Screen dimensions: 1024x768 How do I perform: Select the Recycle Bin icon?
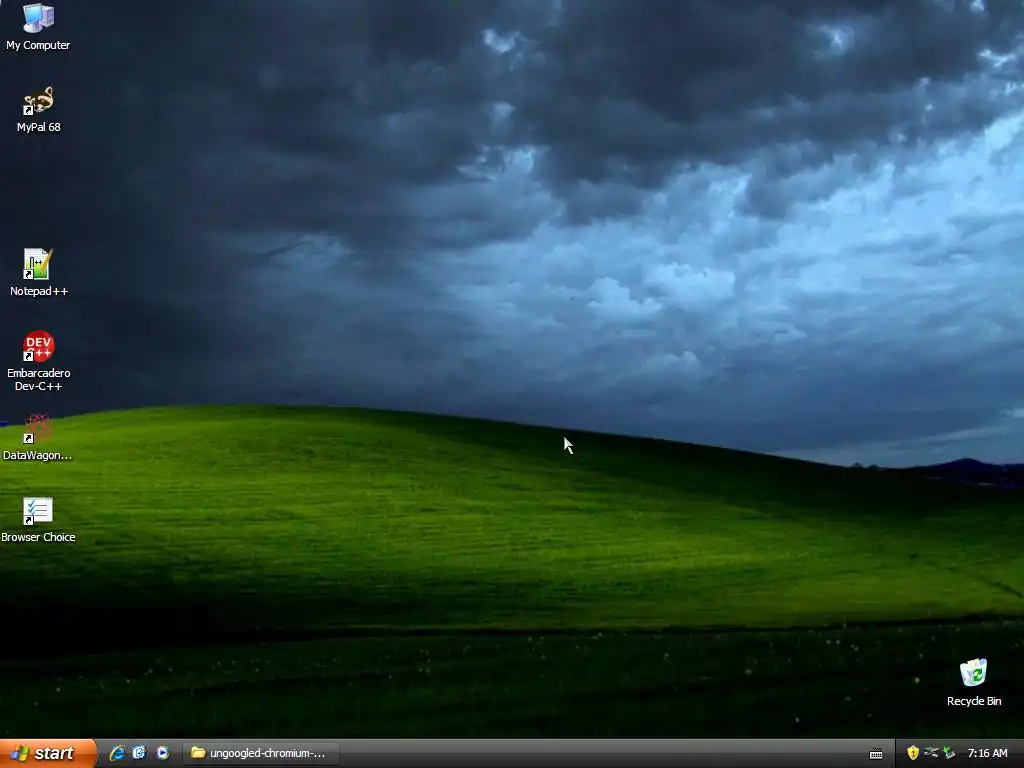(974, 682)
